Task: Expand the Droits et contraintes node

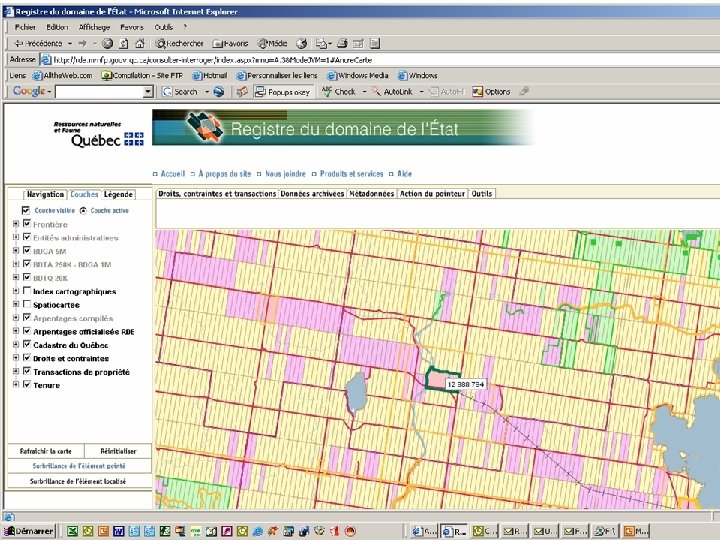Action: (x=16, y=357)
